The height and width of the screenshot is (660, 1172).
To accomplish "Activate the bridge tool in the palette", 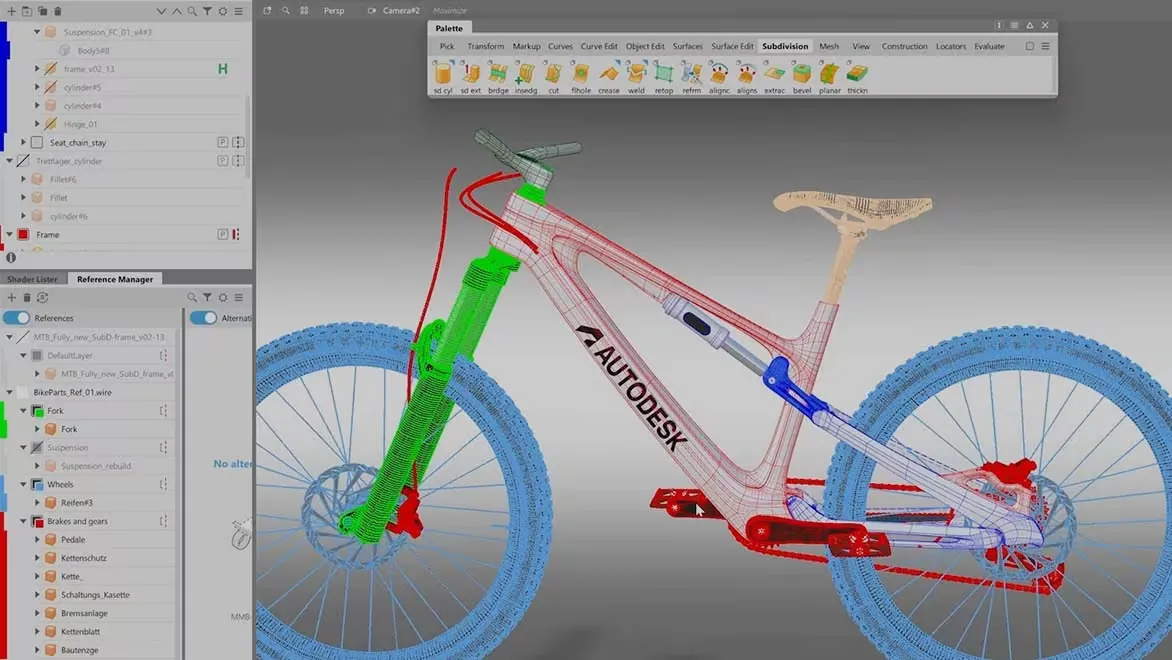I will [497, 74].
